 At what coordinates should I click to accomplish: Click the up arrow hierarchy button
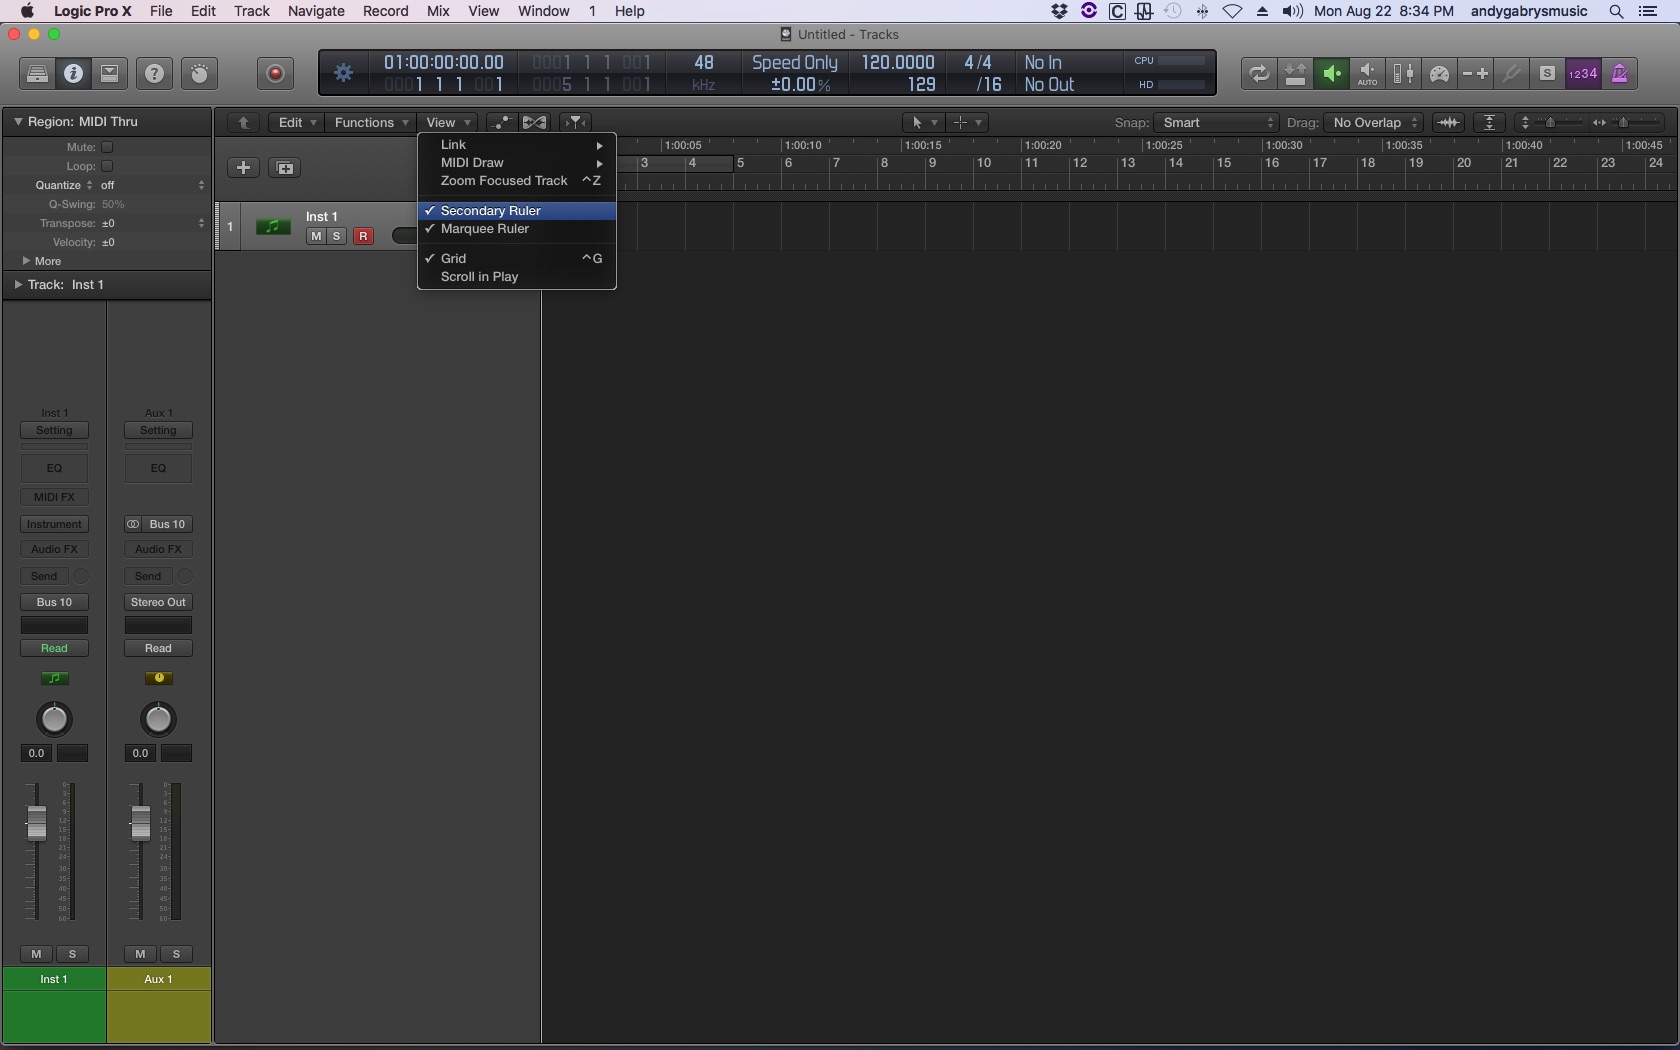tap(243, 122)
